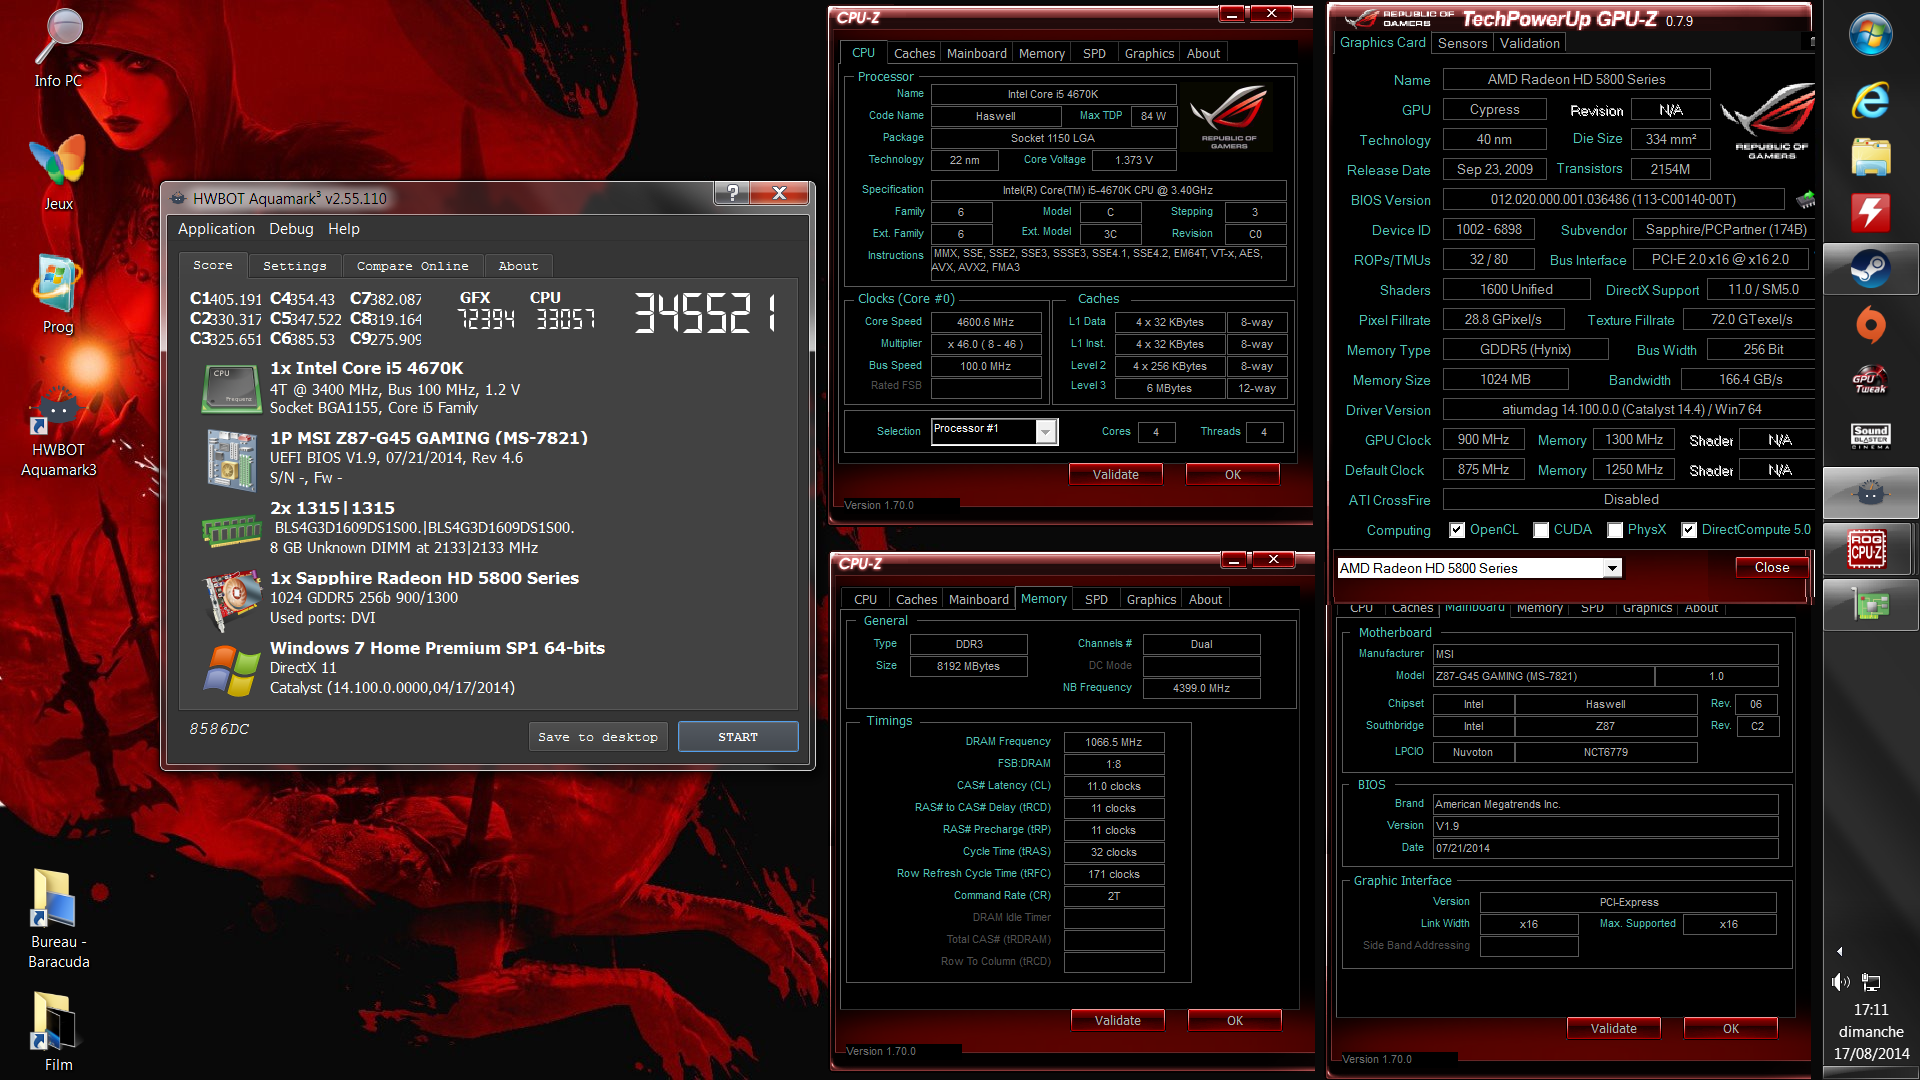Toggle the DirectCompute 5.0 checkbox
This screenshot has height=1080, width=1920.
pyautogui.click(x=1689, y=530)
